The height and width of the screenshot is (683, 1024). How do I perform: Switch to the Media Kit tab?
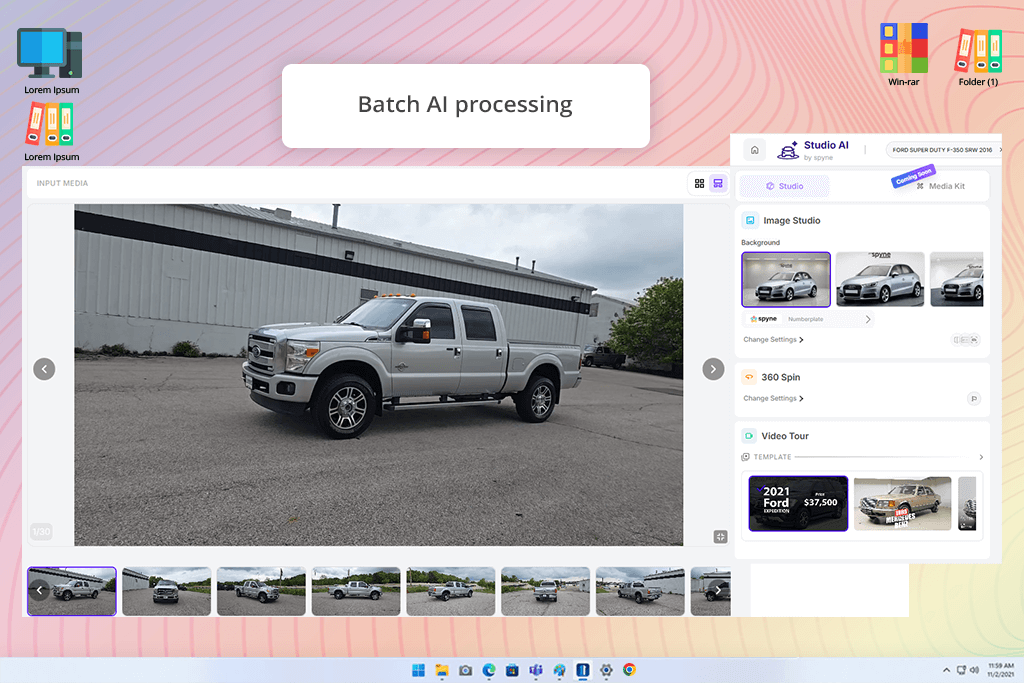point(940,186)
